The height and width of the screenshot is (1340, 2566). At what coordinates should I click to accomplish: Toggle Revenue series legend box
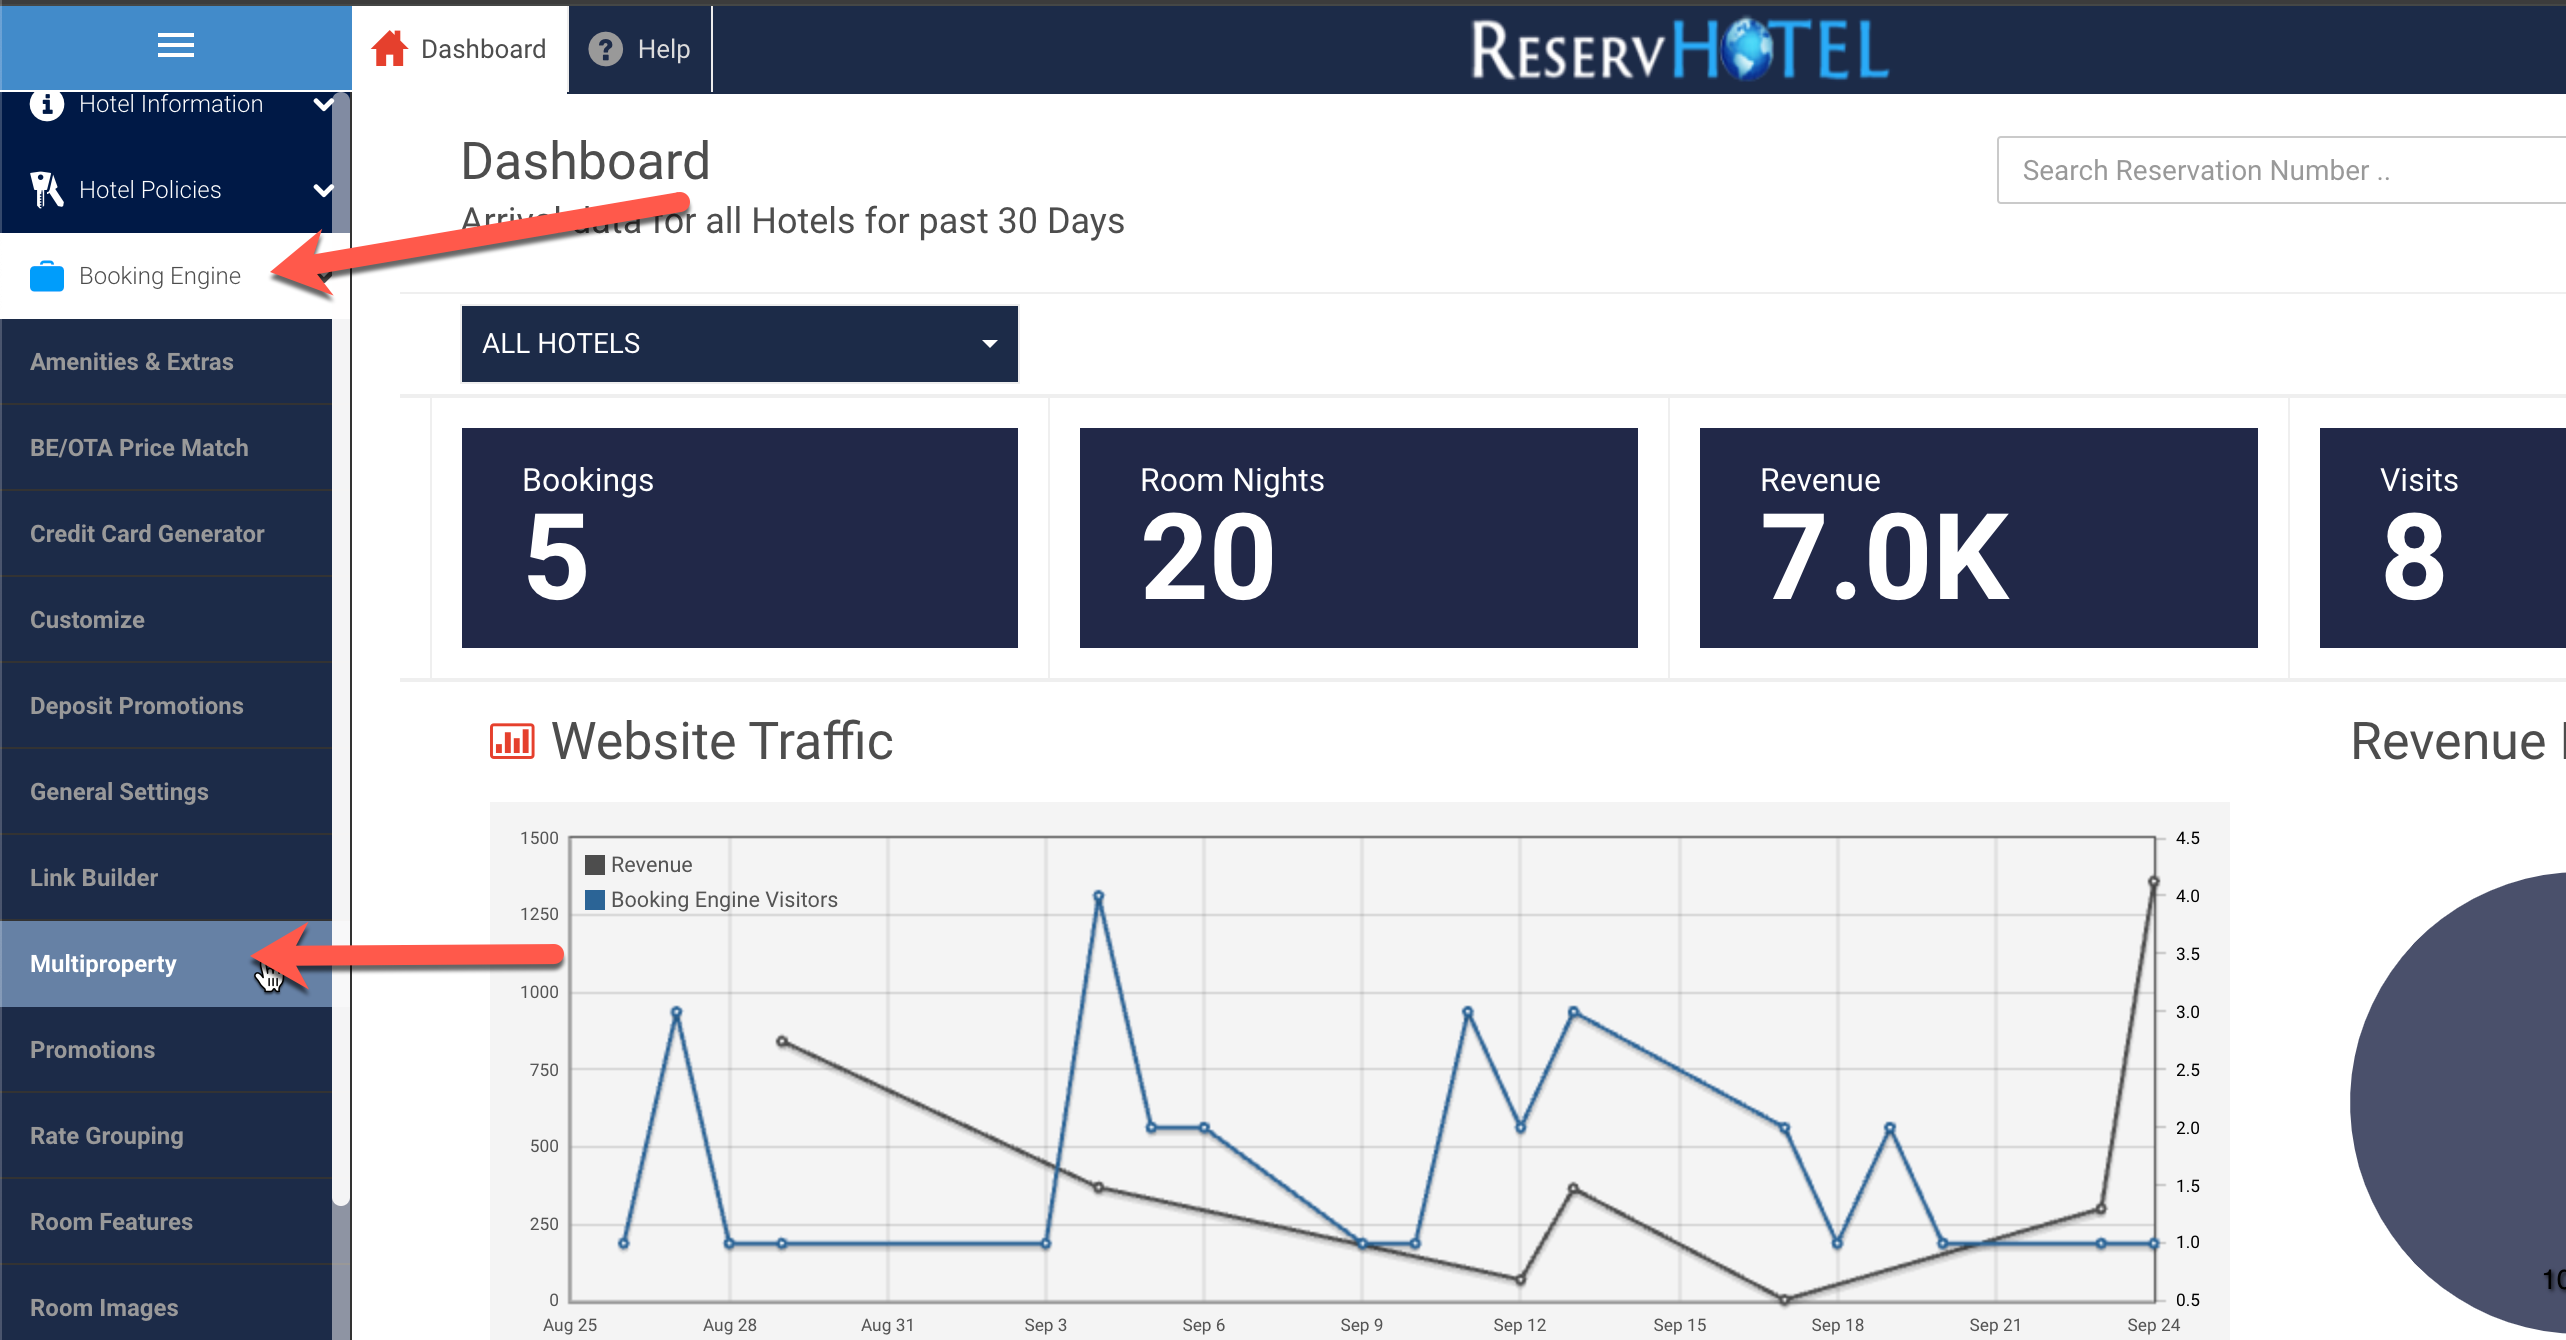595,865
